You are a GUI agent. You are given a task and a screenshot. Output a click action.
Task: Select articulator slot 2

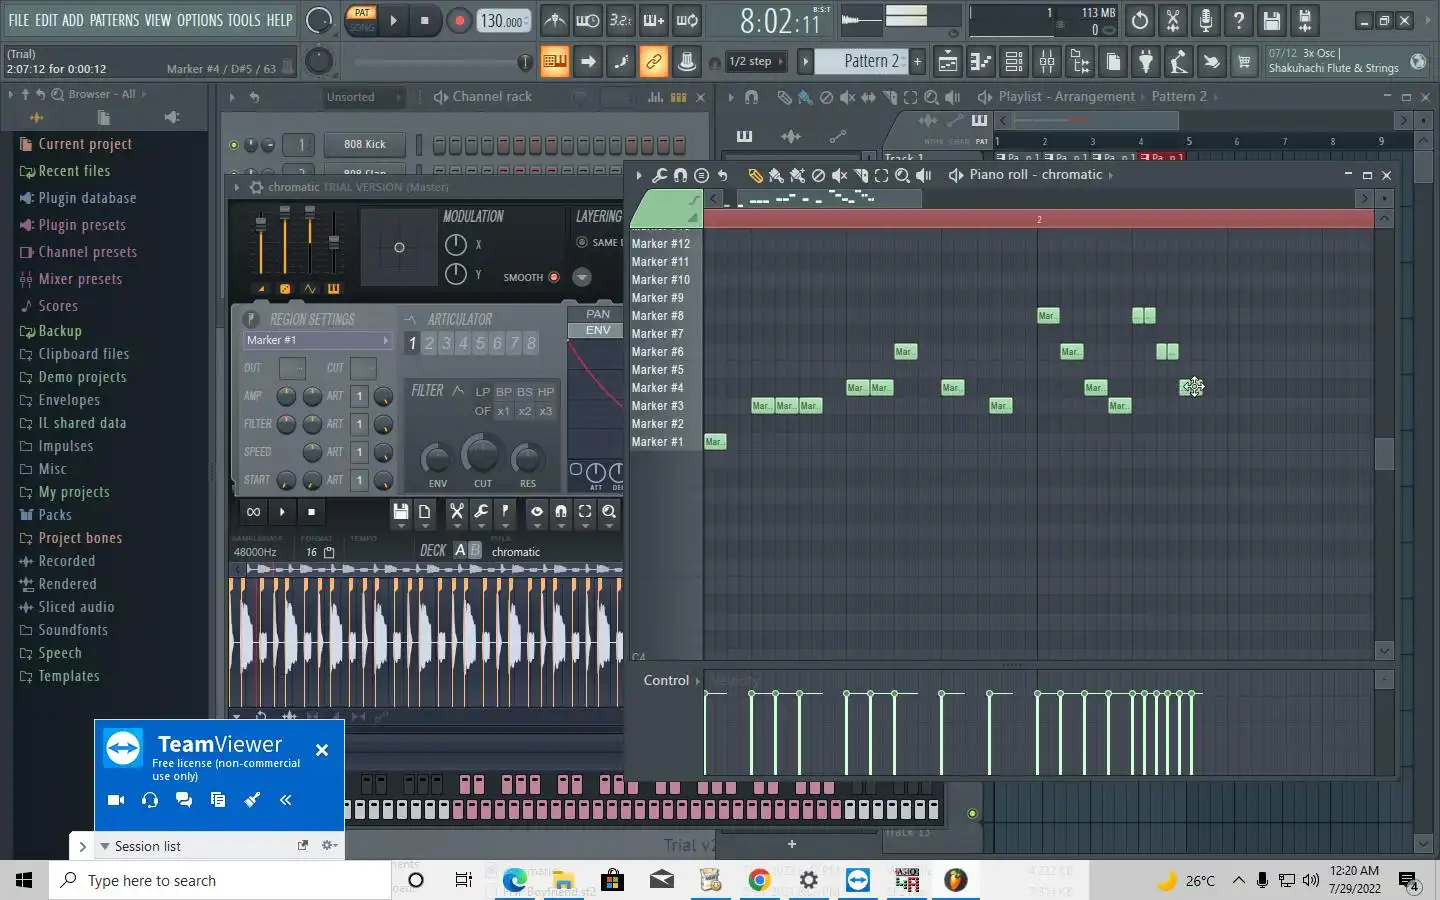[429, 343]
